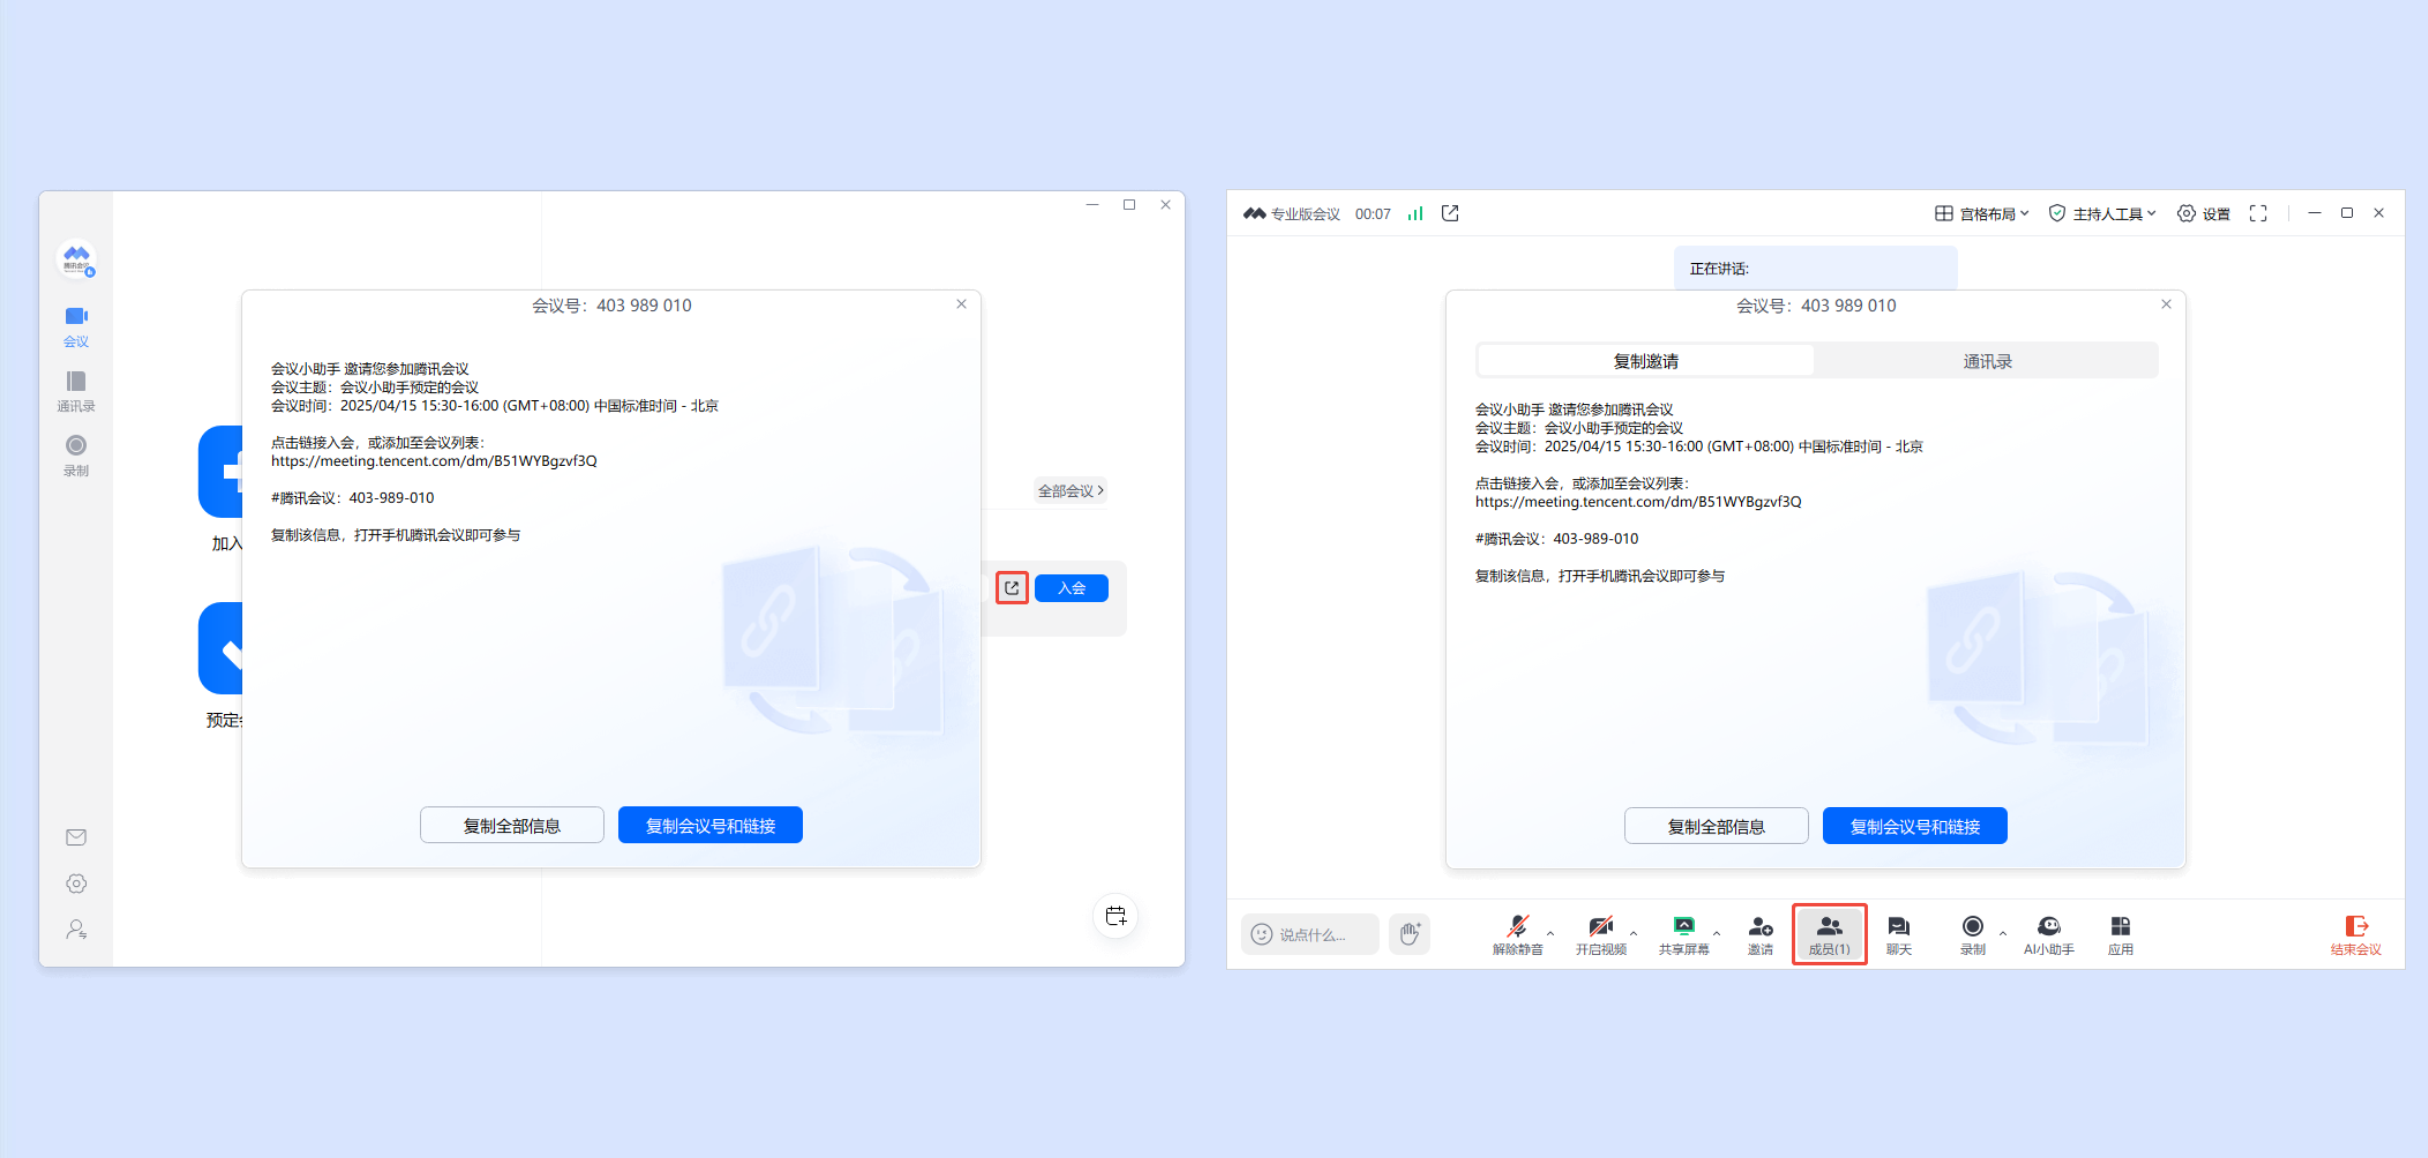The width and height of the screenshot is (2428, 1158).
Task: Select the 复制邀请 tab
Action: click(1646, 361)
